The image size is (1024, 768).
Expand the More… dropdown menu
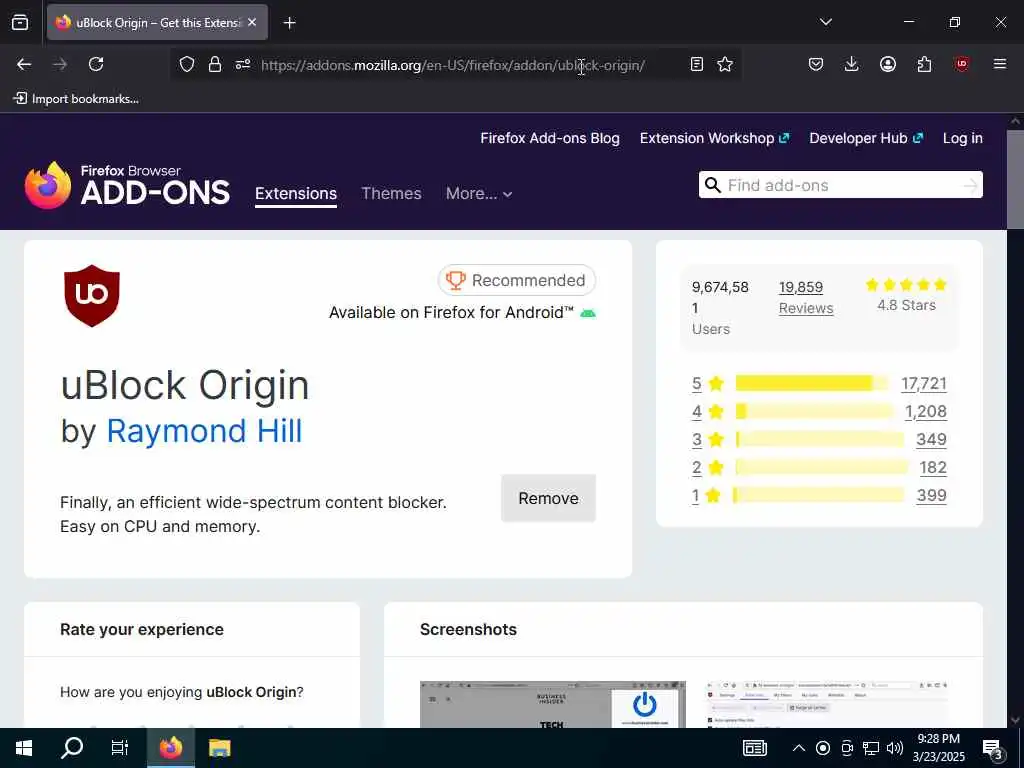tap(479, 193)
